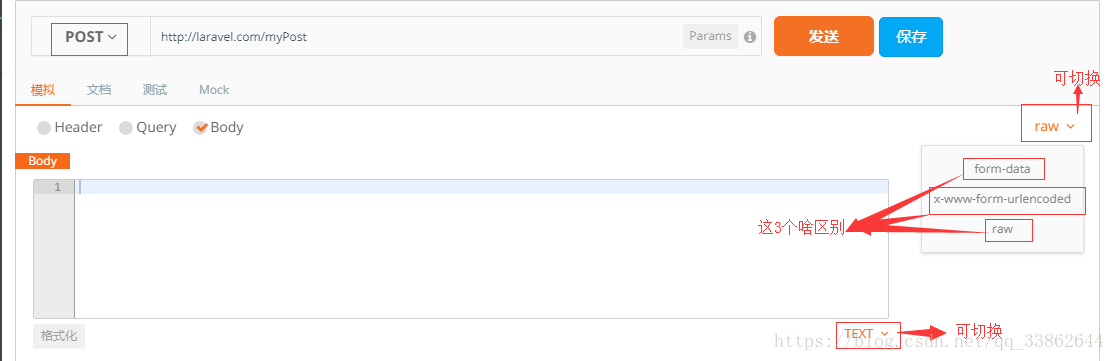This screenshot has height=361, width=1115.
Task: Open the POST request method dropdown
Action: click(90, 37)
